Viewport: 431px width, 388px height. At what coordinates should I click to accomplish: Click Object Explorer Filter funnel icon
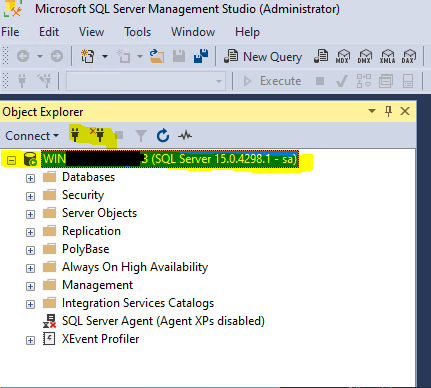[141, 136]
